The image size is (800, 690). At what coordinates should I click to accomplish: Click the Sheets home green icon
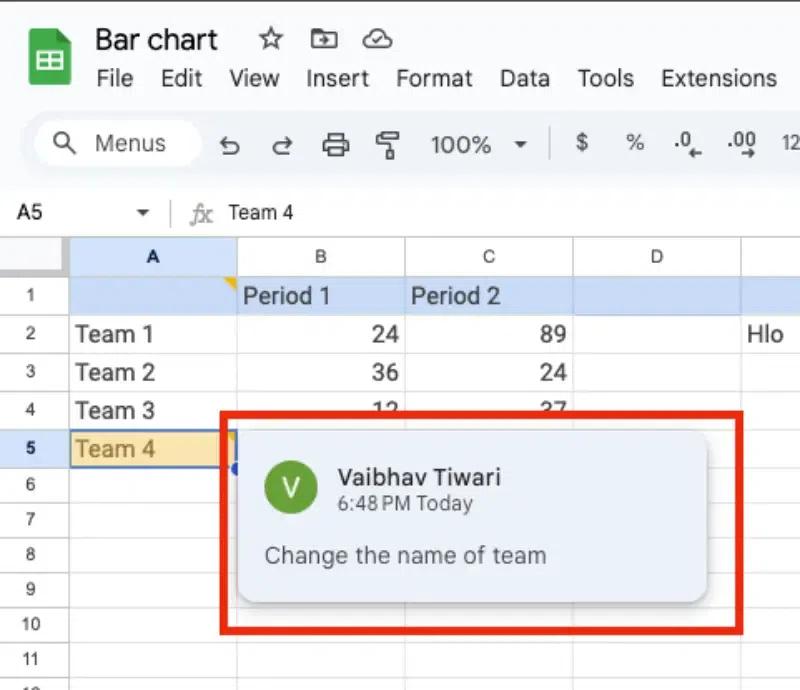tap(48, 56)
